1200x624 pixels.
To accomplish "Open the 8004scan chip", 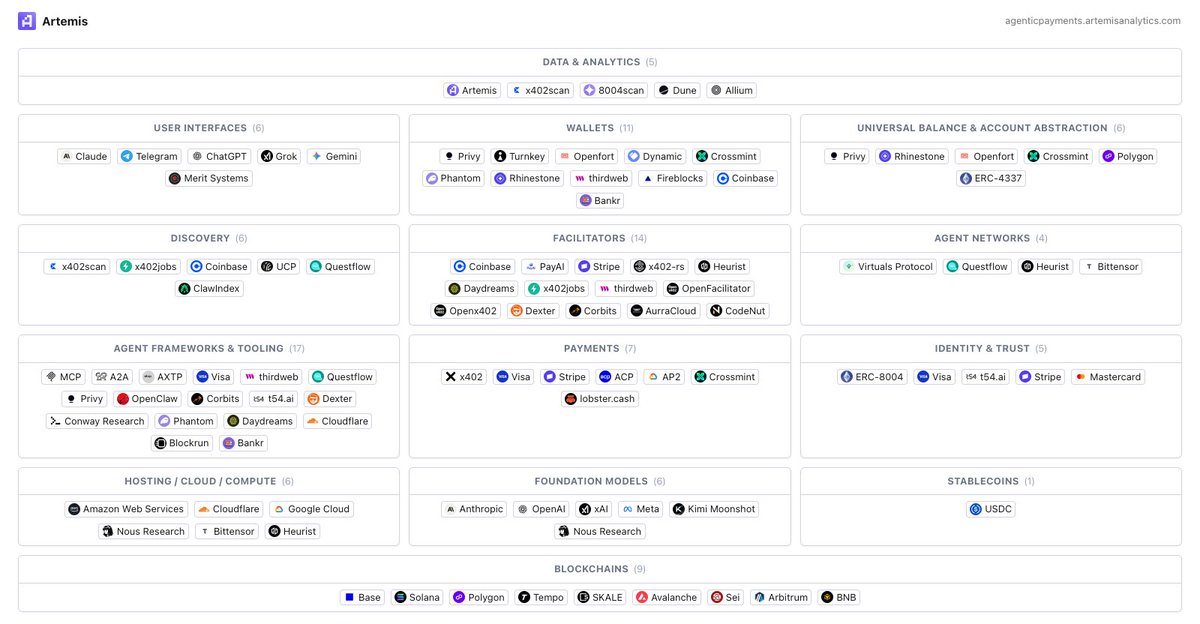I will 614,90.
